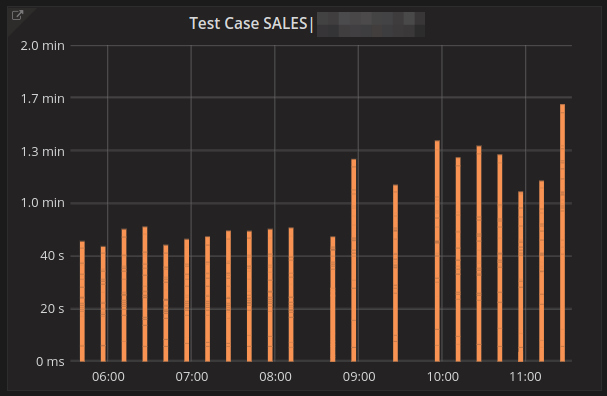Open the panel external link icon
This screenshot has height=396, width=607.
17,15
